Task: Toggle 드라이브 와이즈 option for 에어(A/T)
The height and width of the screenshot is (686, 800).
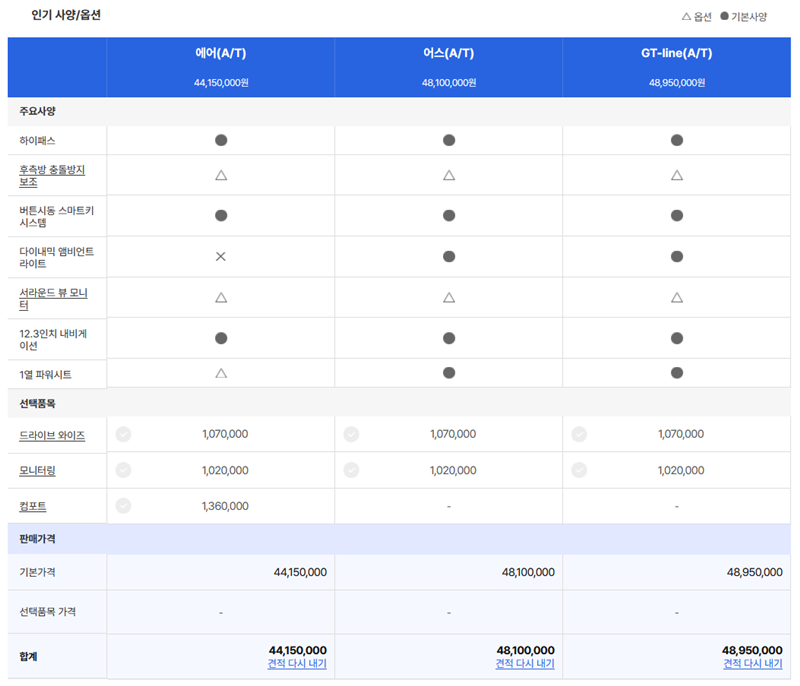Action: [123, 434]
